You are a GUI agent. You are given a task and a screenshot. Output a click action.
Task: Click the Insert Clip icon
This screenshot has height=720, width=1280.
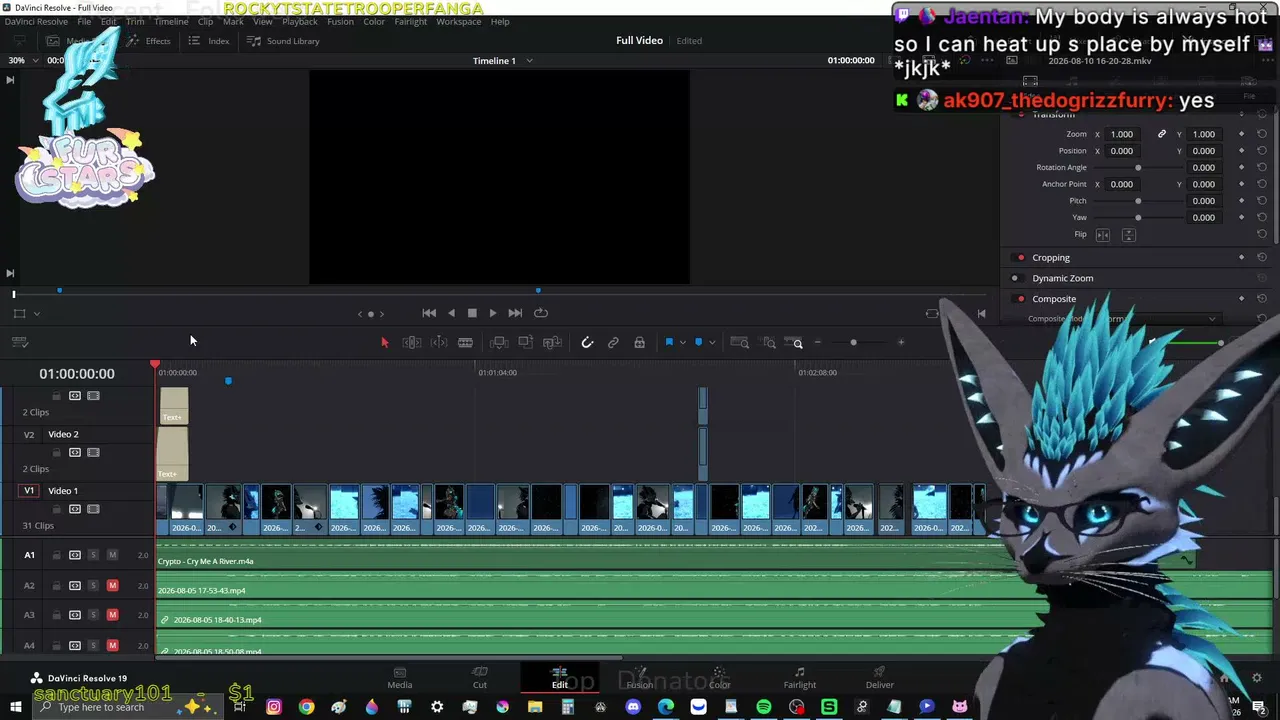click(x=499, y=342)
